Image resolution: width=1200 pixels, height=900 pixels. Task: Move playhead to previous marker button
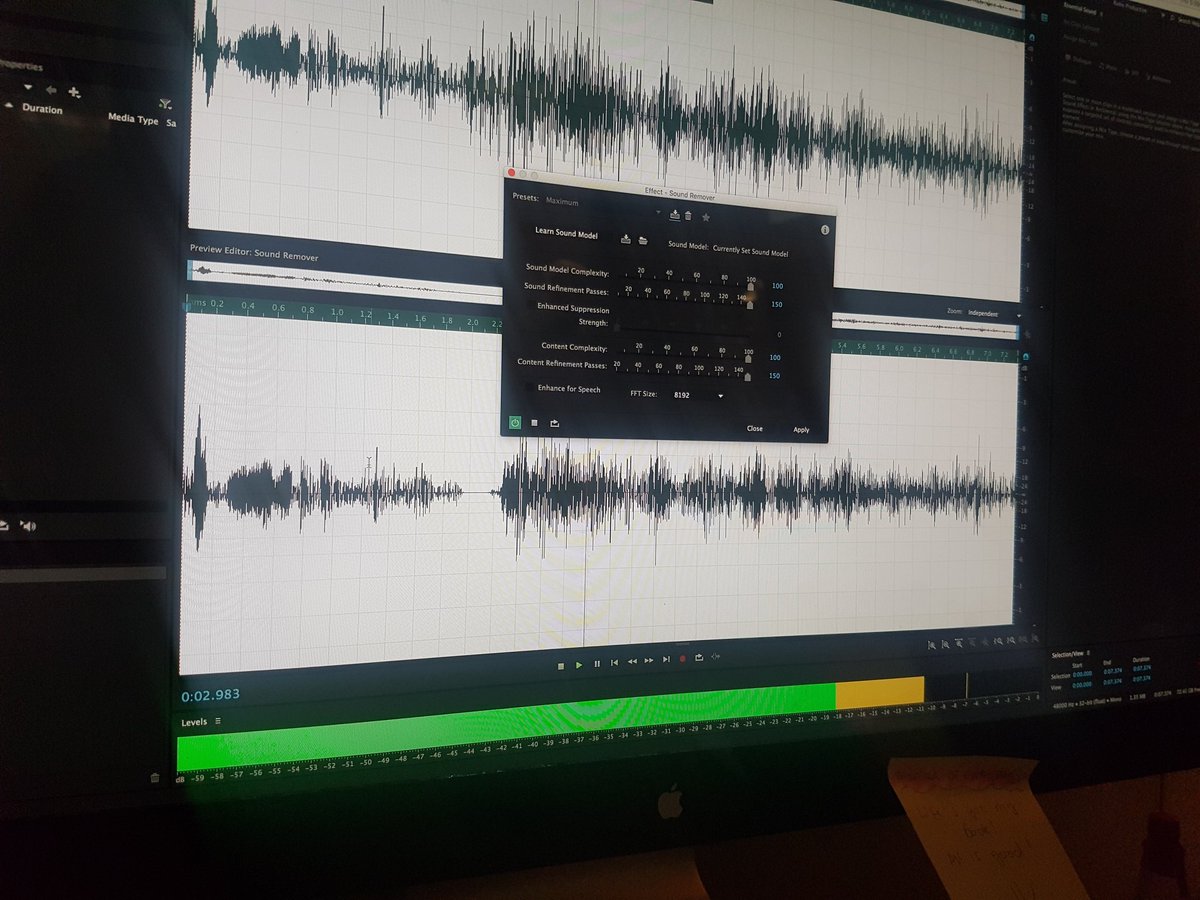point(614,662)
